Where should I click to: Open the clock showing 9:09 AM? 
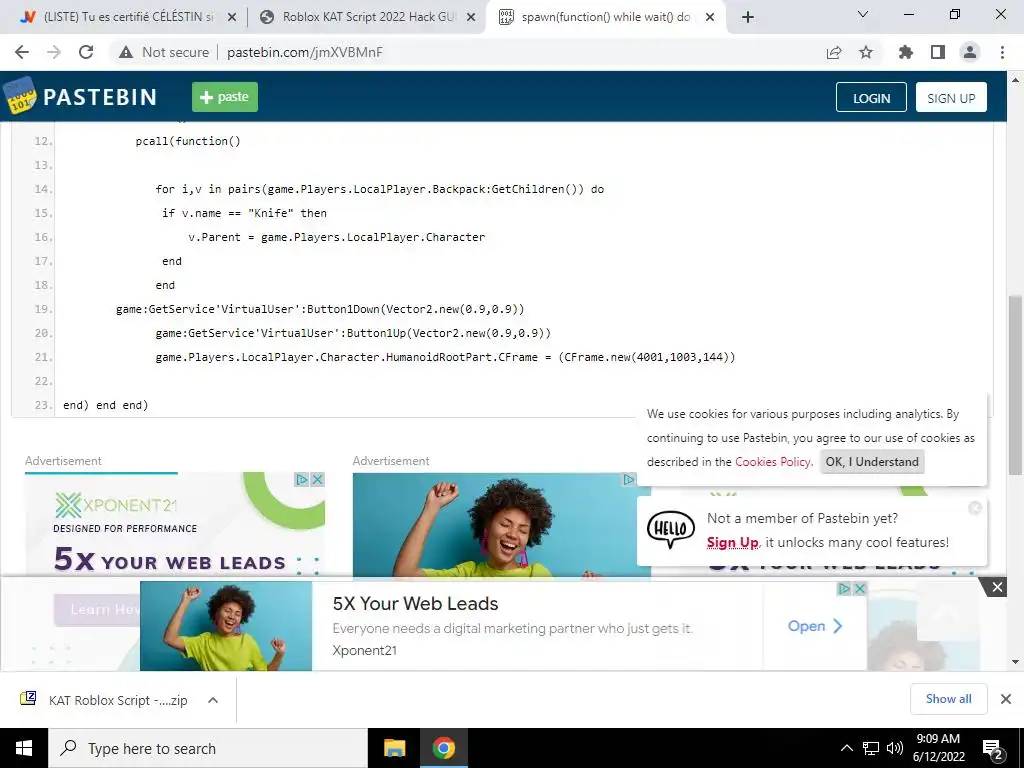pyautogui.click(x=938, y=748)
